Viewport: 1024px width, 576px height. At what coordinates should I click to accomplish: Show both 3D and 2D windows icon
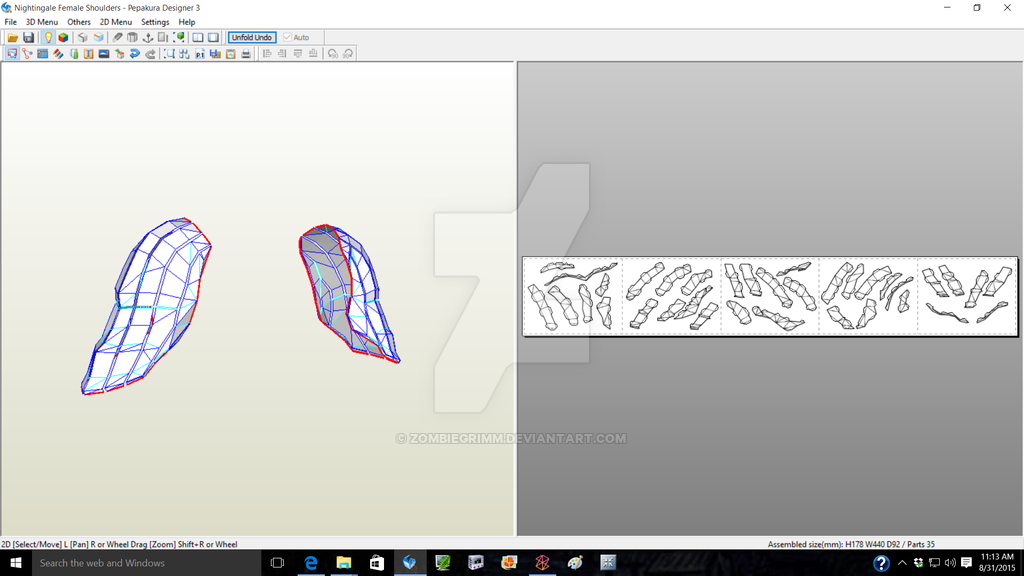click(x=198, y=38)
